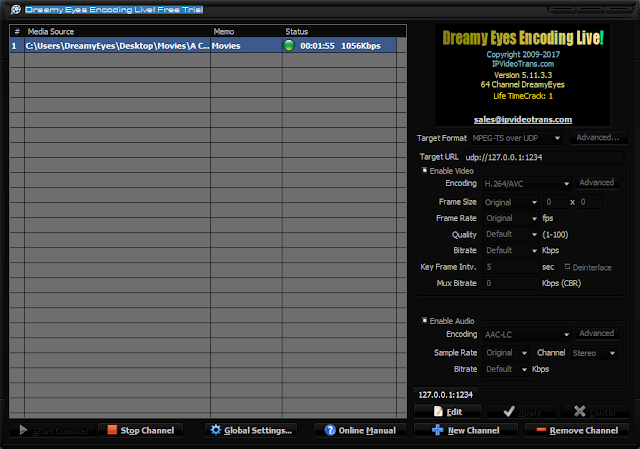
Task: Click the red minus icon for Remove Channel
Action: tap(541, 429)
